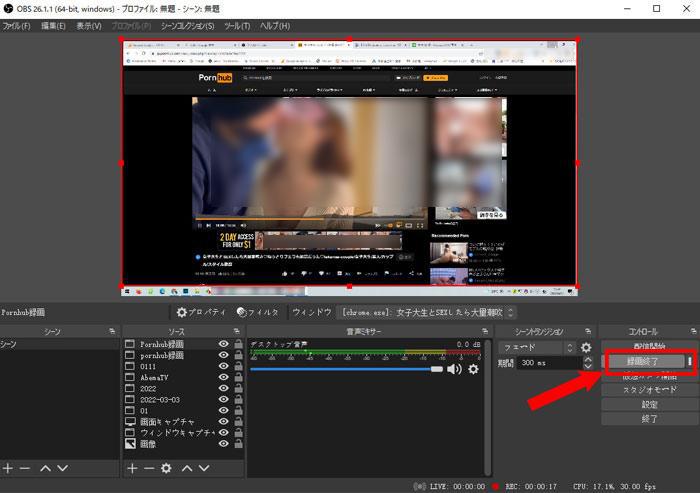Open source properties gear below the sources list

pos(166,468)
